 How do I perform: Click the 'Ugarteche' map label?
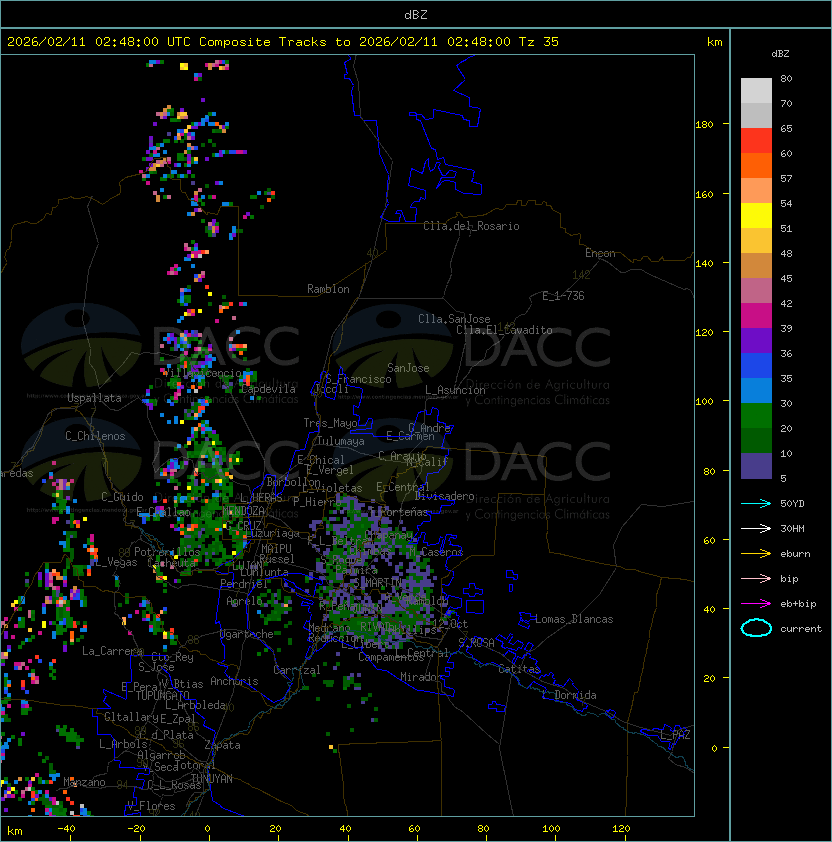(x=247, y=634)
